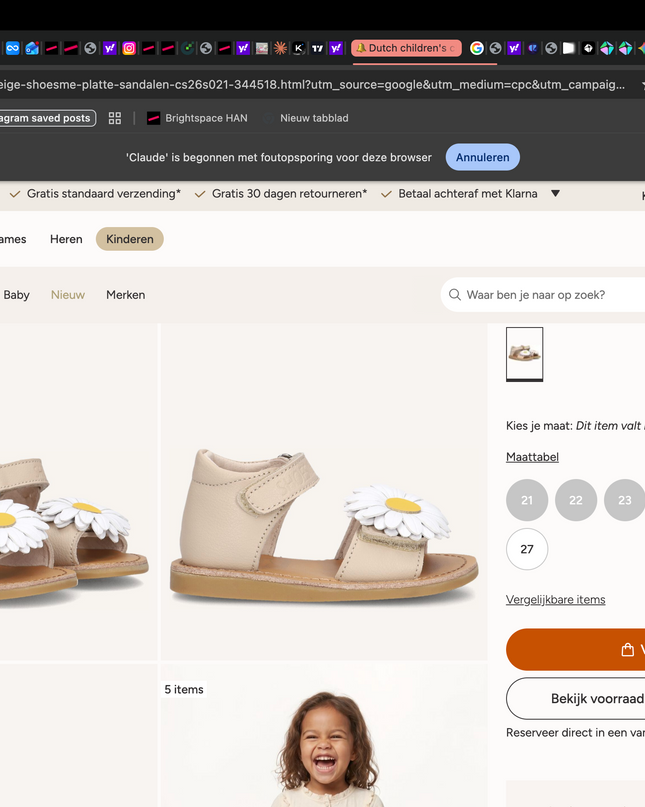Open the Maattabel size chart link
This screenshot has width=645, height=807.
tap(532, 457)
